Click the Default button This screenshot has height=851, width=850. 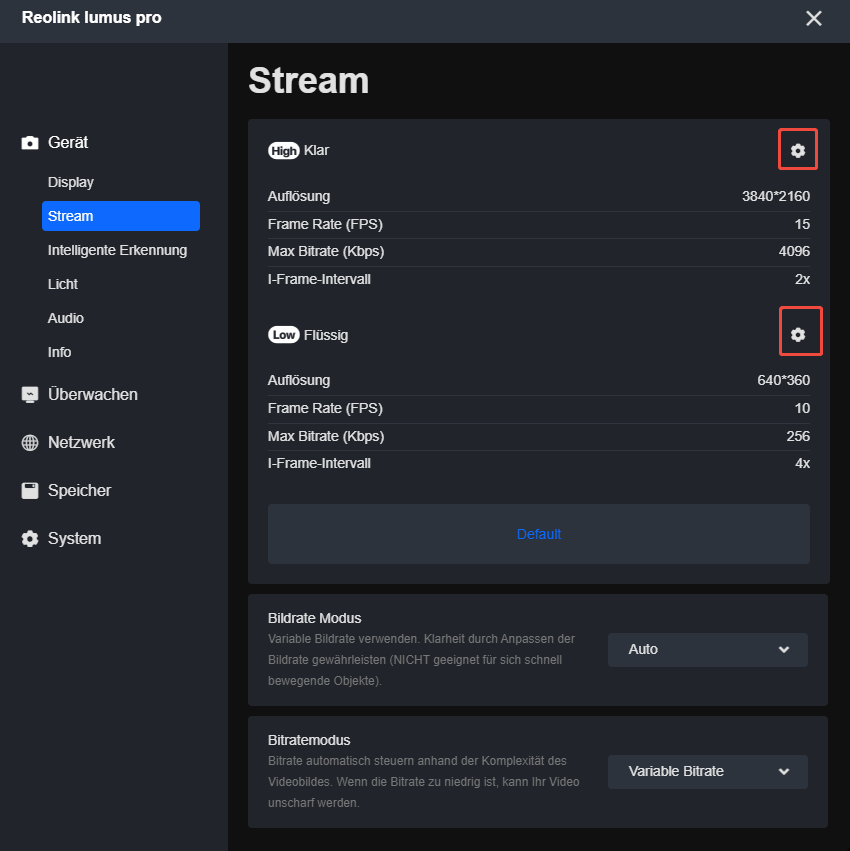click(538, 534)
